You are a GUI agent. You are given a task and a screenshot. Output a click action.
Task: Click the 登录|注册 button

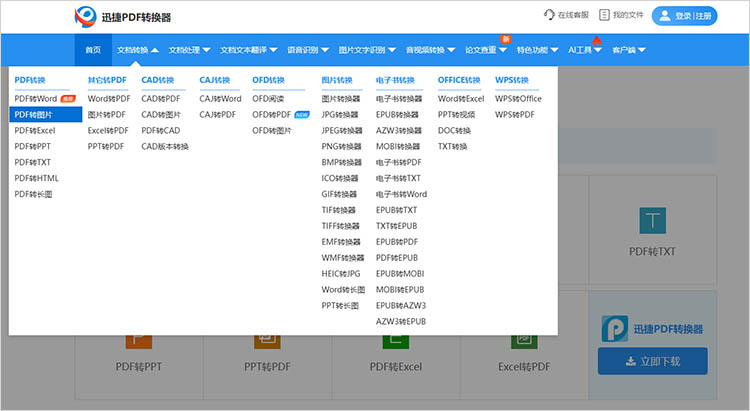pos(684,16)
